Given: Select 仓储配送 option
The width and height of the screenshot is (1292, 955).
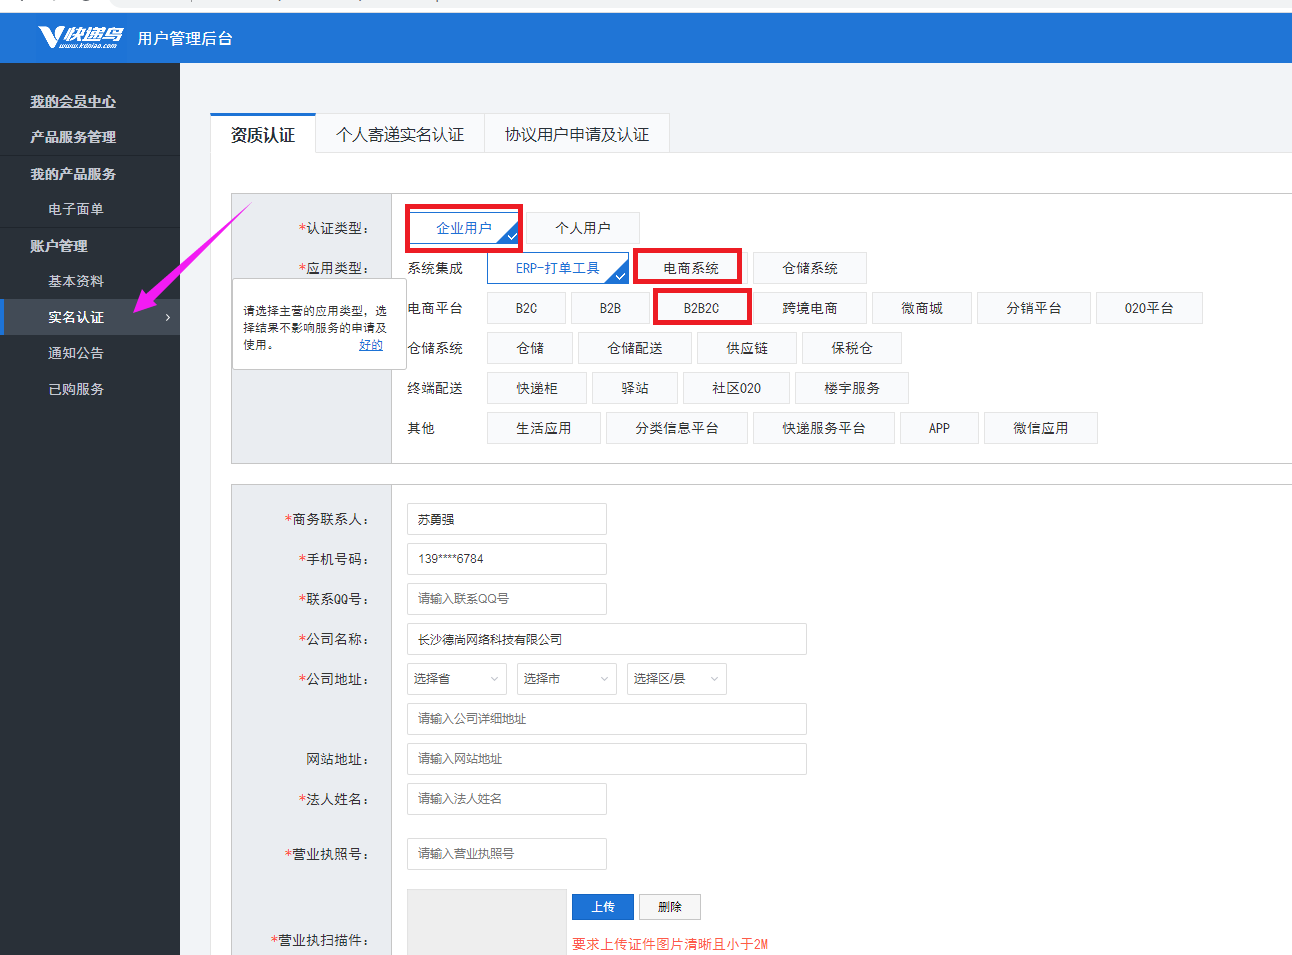Looking at the screenshot, I should pos(635,348).
